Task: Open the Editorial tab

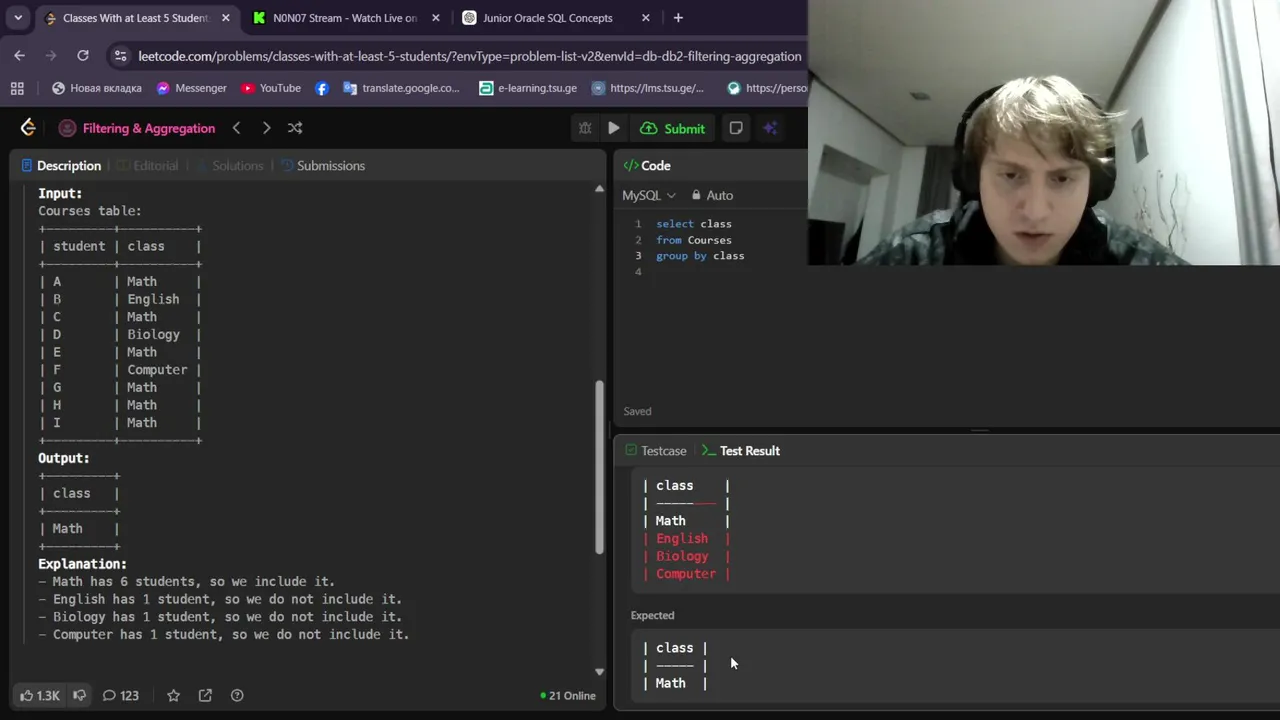Action: pos(147,166)
